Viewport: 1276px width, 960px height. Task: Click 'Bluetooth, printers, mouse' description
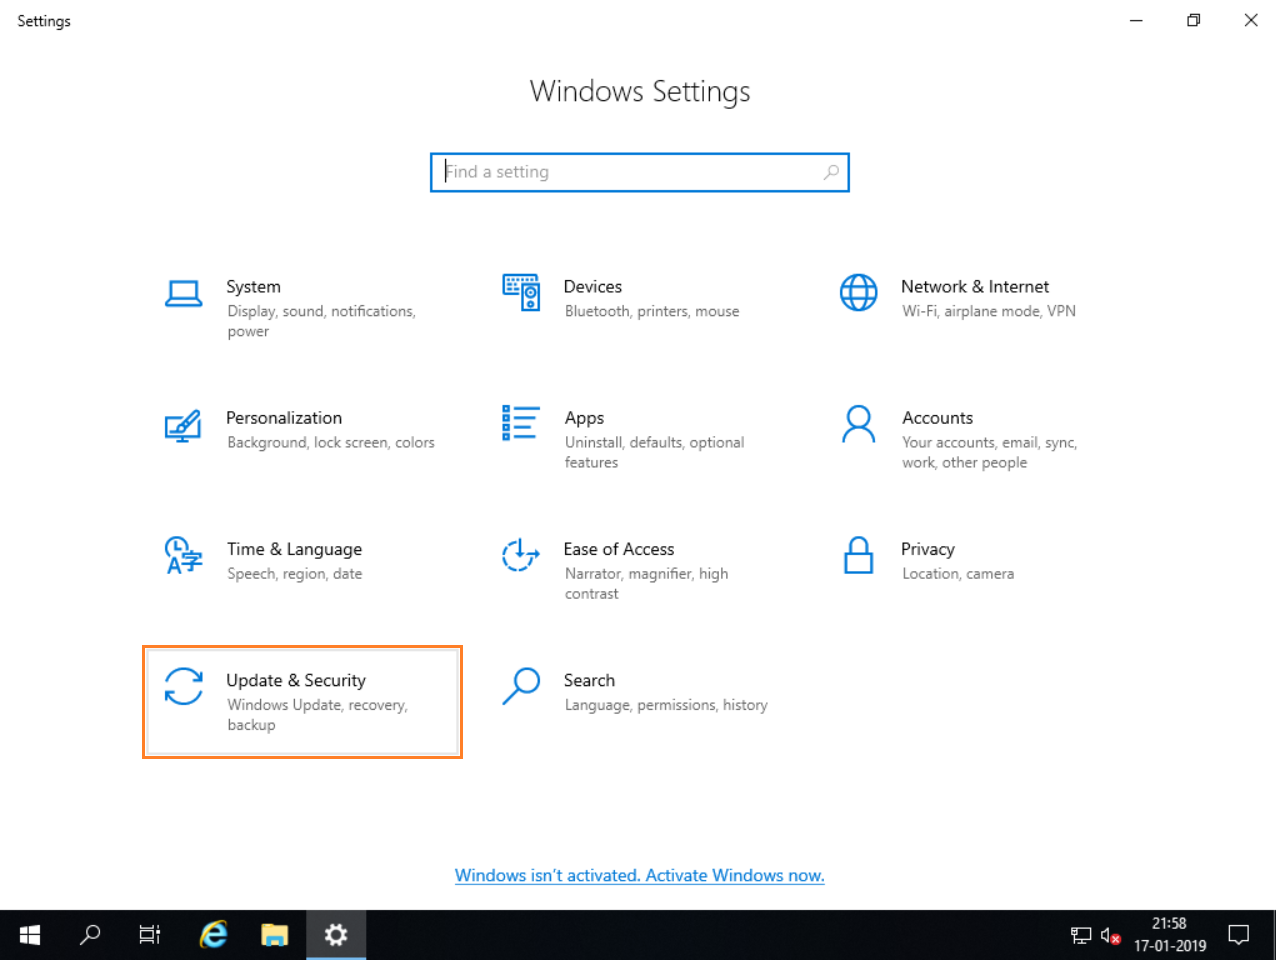click(x=652, y=311)
